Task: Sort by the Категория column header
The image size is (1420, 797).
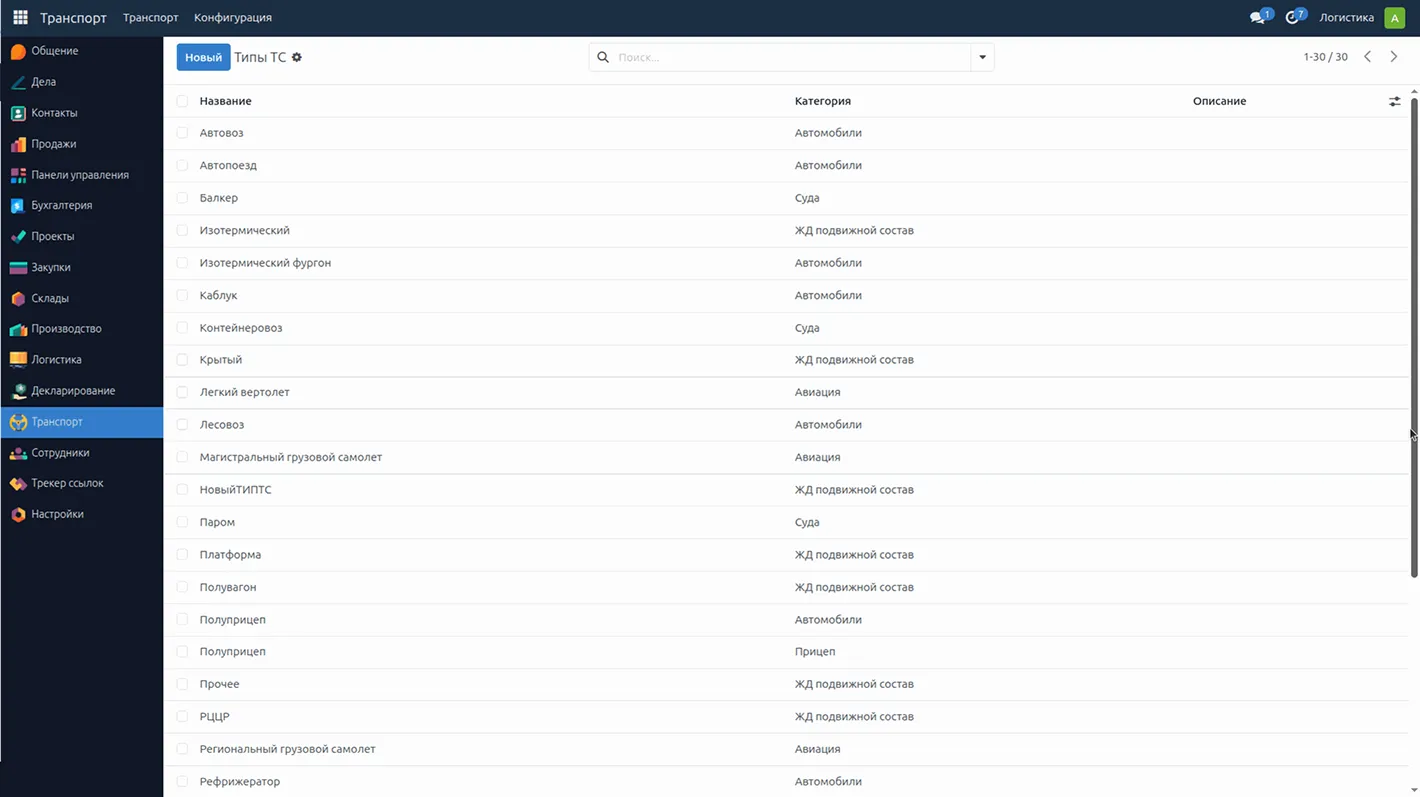Action: 823,101
